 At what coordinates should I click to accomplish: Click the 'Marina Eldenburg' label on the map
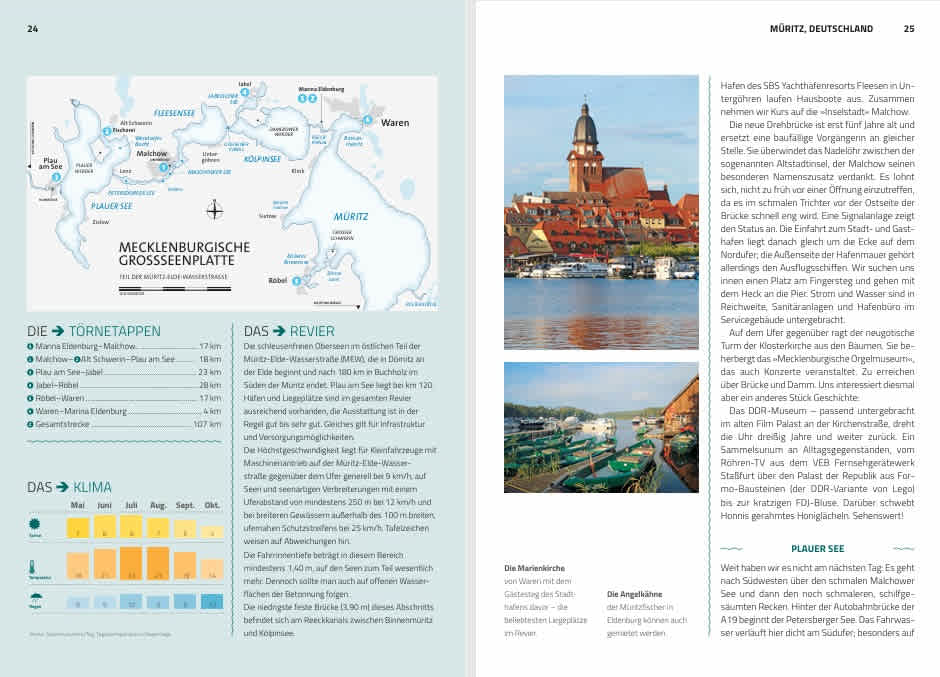coord(321,89)
